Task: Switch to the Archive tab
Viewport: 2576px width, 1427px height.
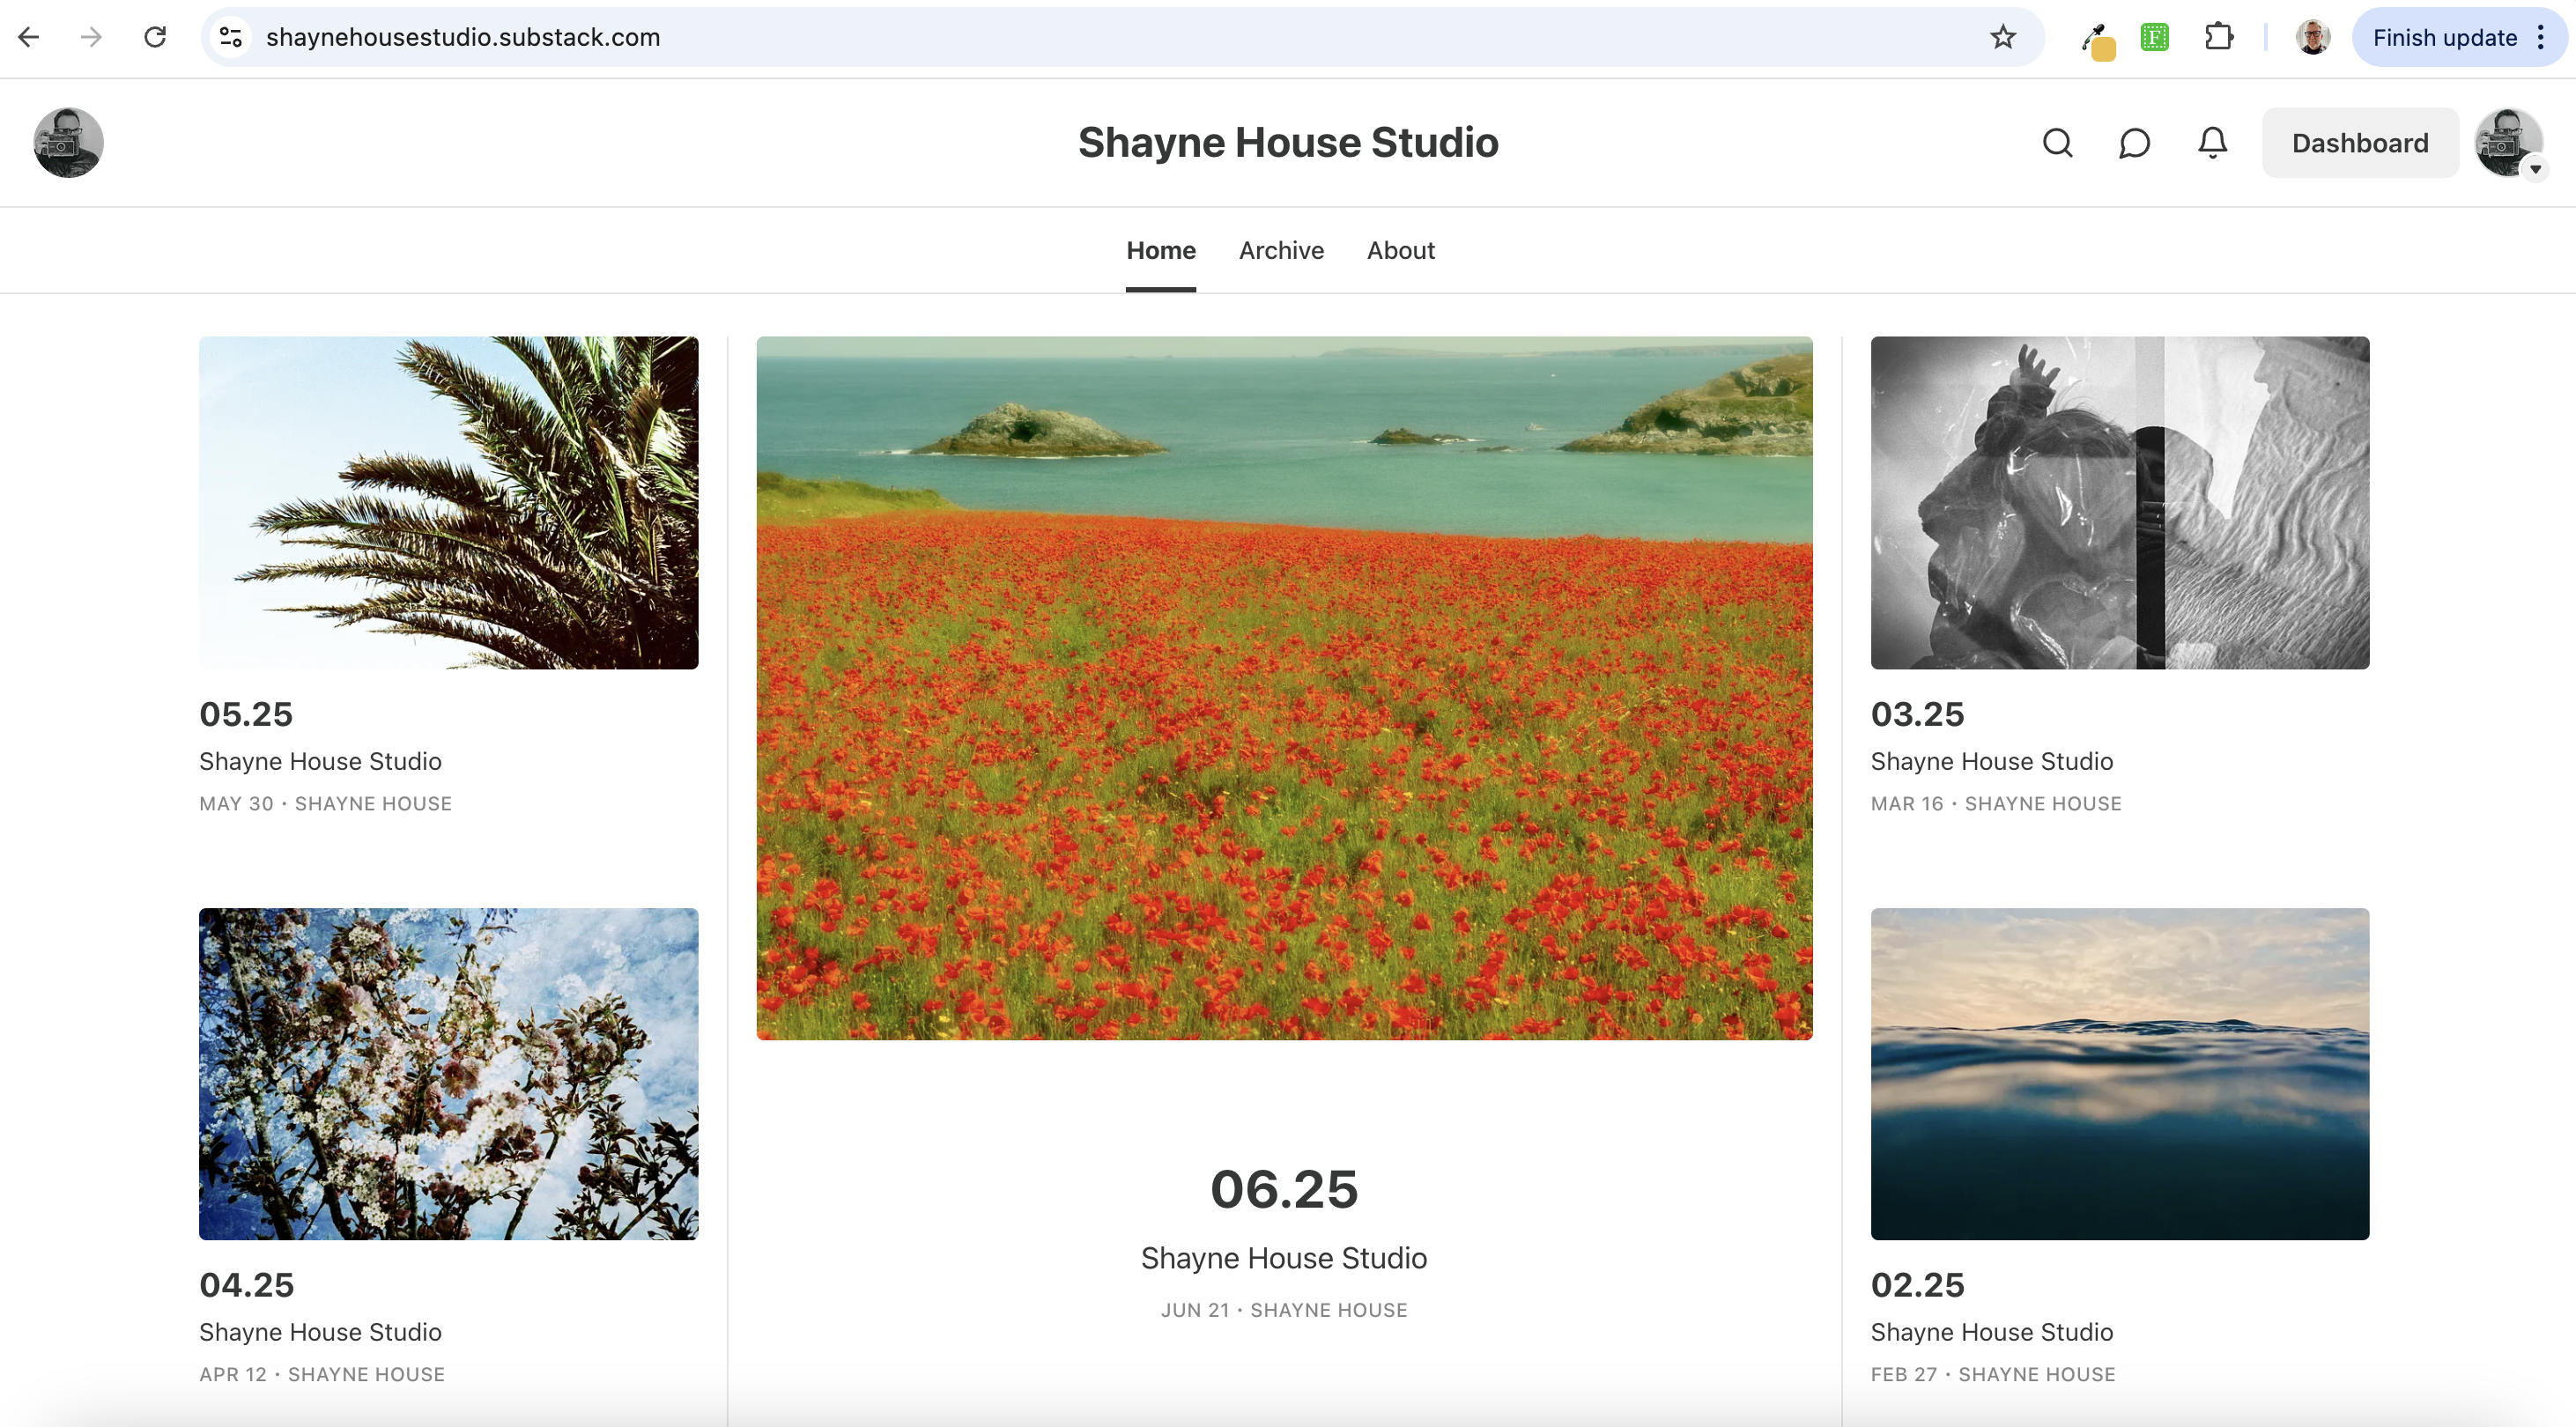Action: coord(1281,250)
